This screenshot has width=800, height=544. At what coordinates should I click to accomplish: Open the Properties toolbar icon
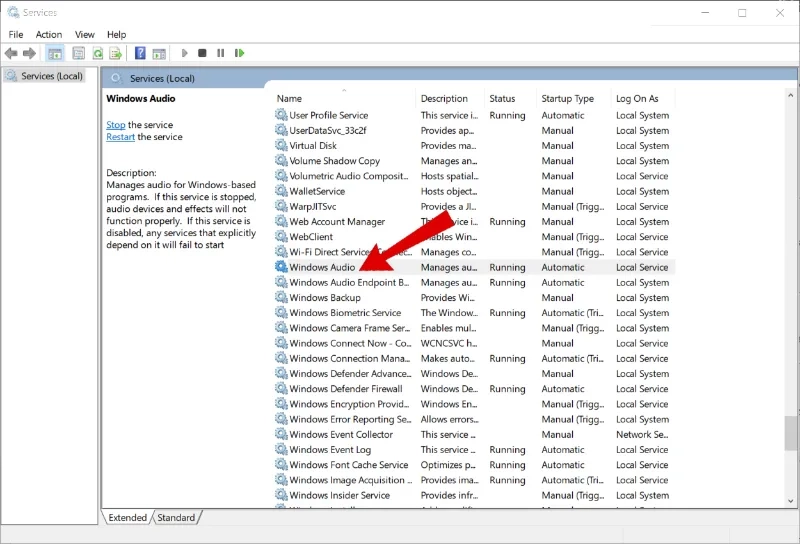tap(79, 53)
